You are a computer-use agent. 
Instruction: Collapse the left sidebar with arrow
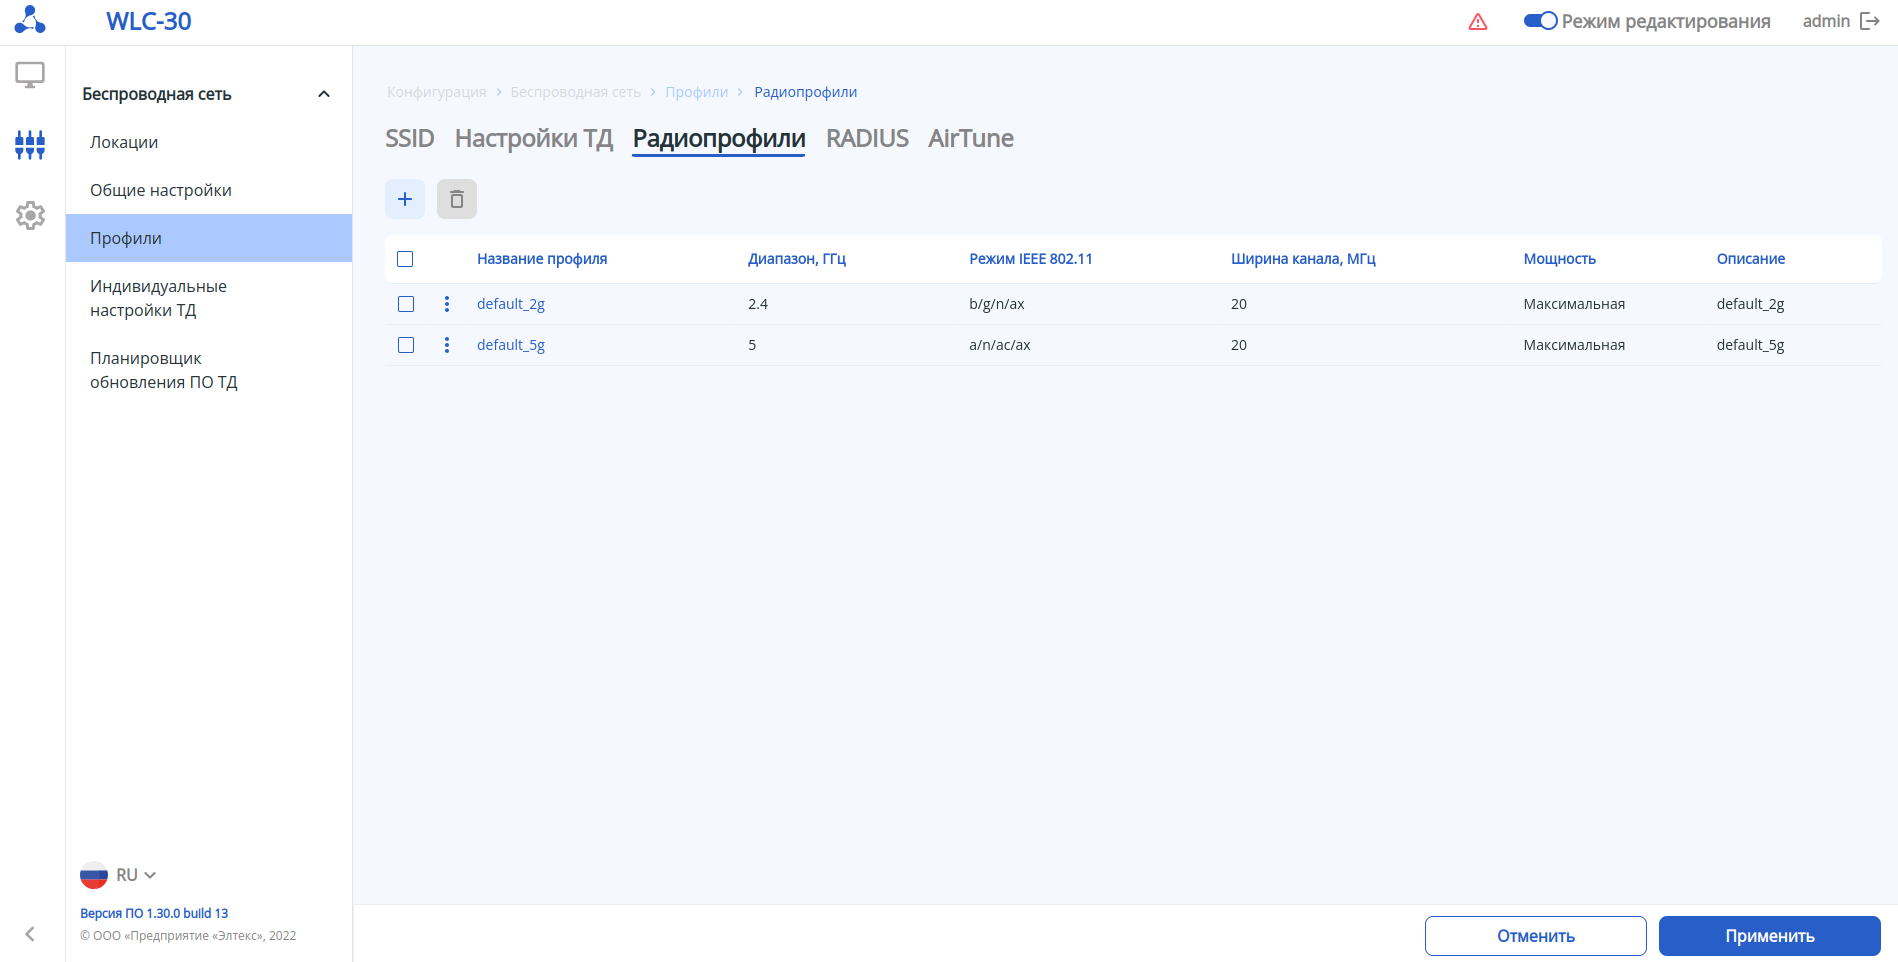[30, 934]
